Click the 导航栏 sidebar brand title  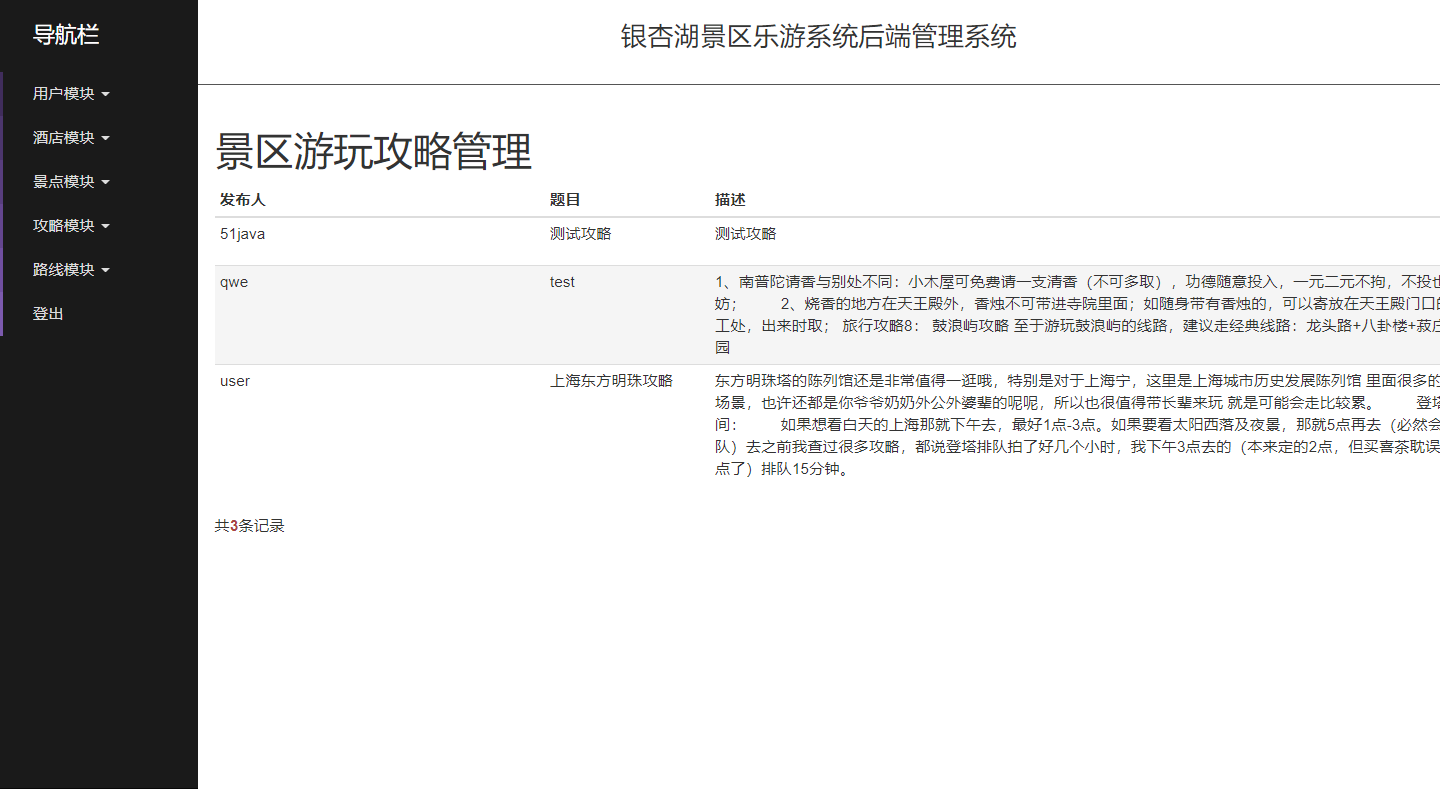coord(66,36)
